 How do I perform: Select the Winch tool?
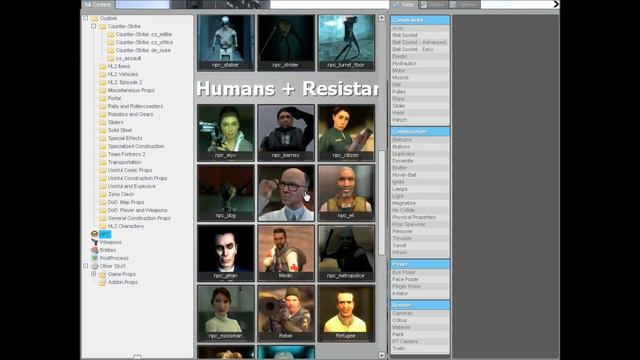point(420,120)
